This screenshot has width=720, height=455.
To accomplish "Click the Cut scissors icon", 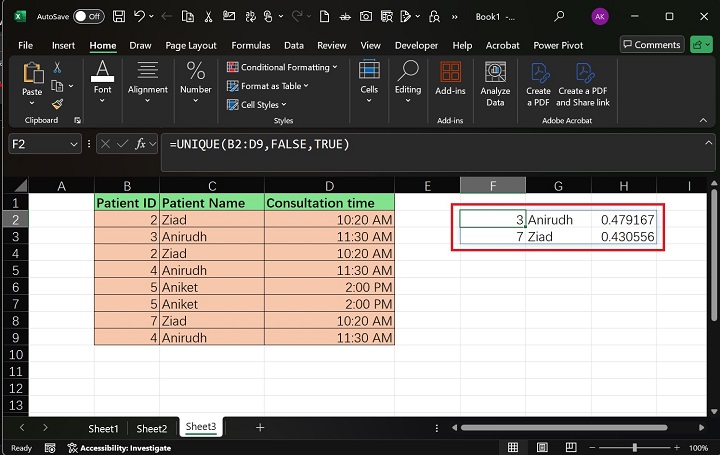I will pos(57,67).
